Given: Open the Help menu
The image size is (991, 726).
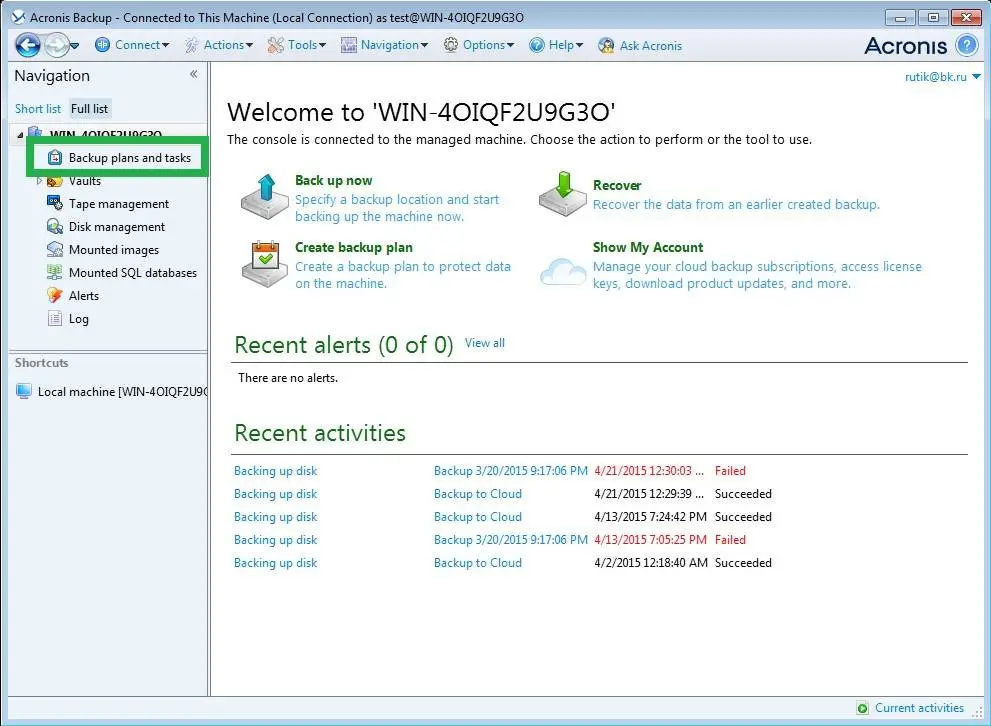Looking at the screenshot, I should coord(556,45).
